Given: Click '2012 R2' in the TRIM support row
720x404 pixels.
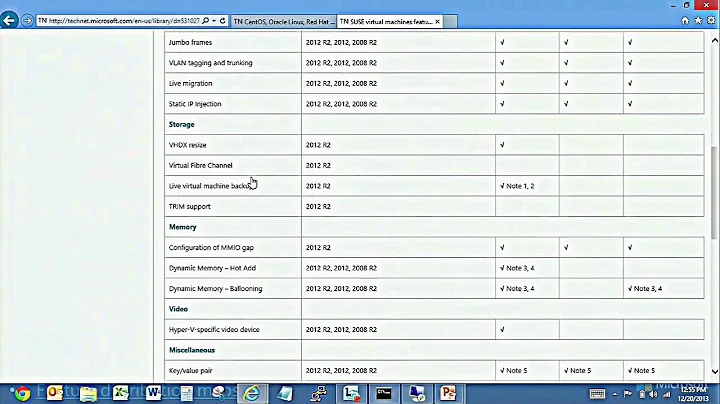Looking at the screenshot, I should pyautogui.click(x=318, y=207).
